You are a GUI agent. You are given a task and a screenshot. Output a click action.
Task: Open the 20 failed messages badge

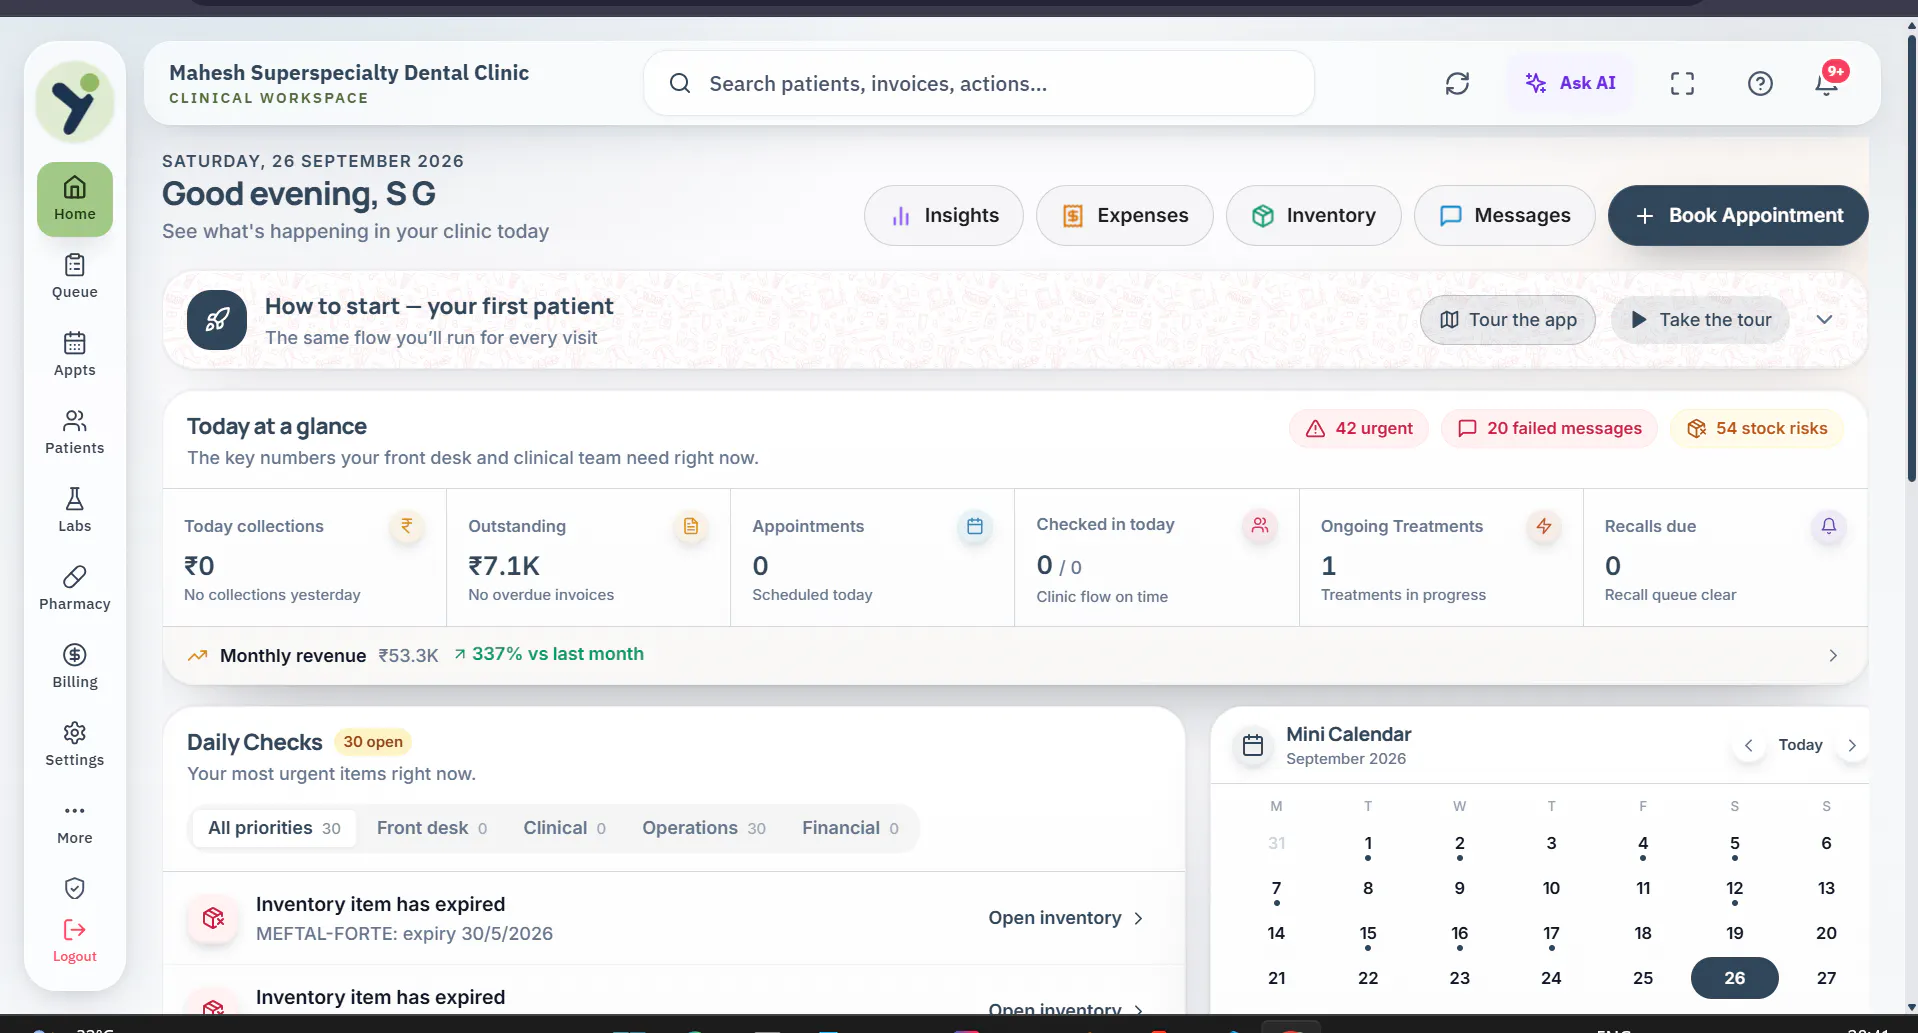pyautogui.click(x=1549, y=429)
